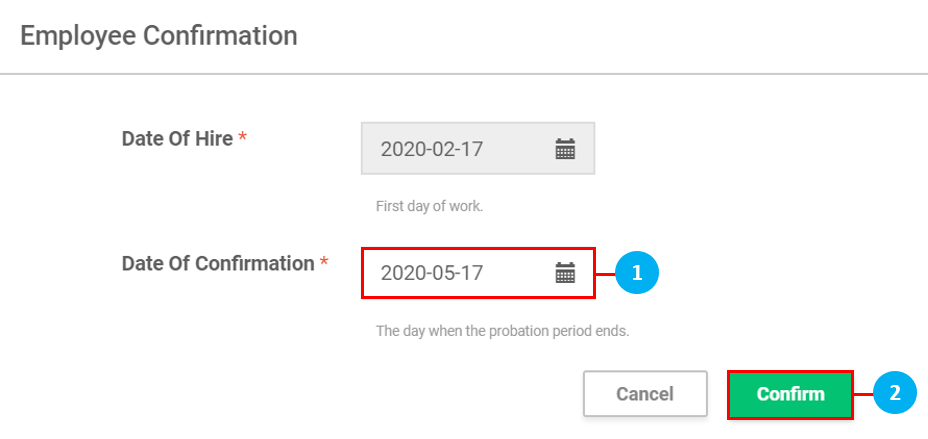Click the connector line beside the step 1 badge
Image resolution: width=928 pixels, height=439 pixels.
pos(605,272)
